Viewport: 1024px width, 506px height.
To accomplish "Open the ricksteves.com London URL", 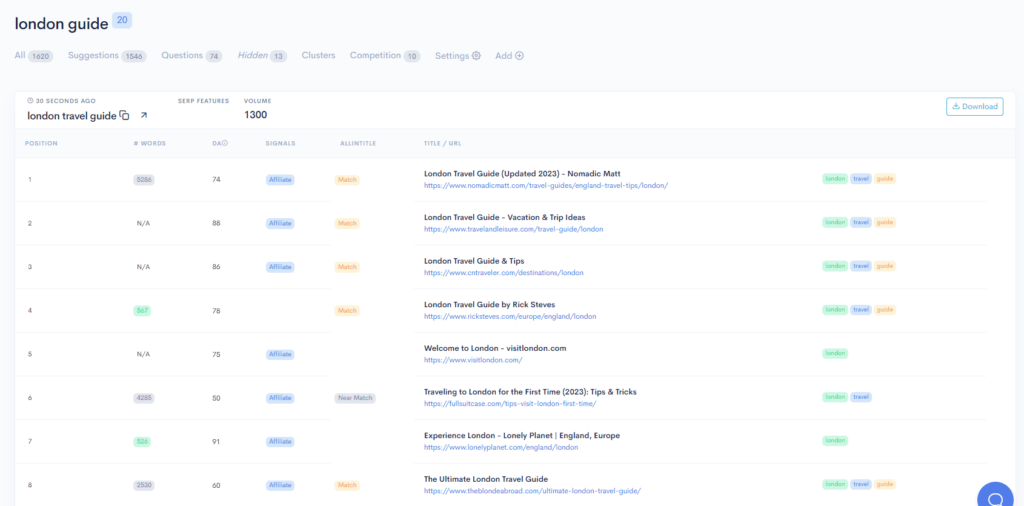I will click(510, 316).
